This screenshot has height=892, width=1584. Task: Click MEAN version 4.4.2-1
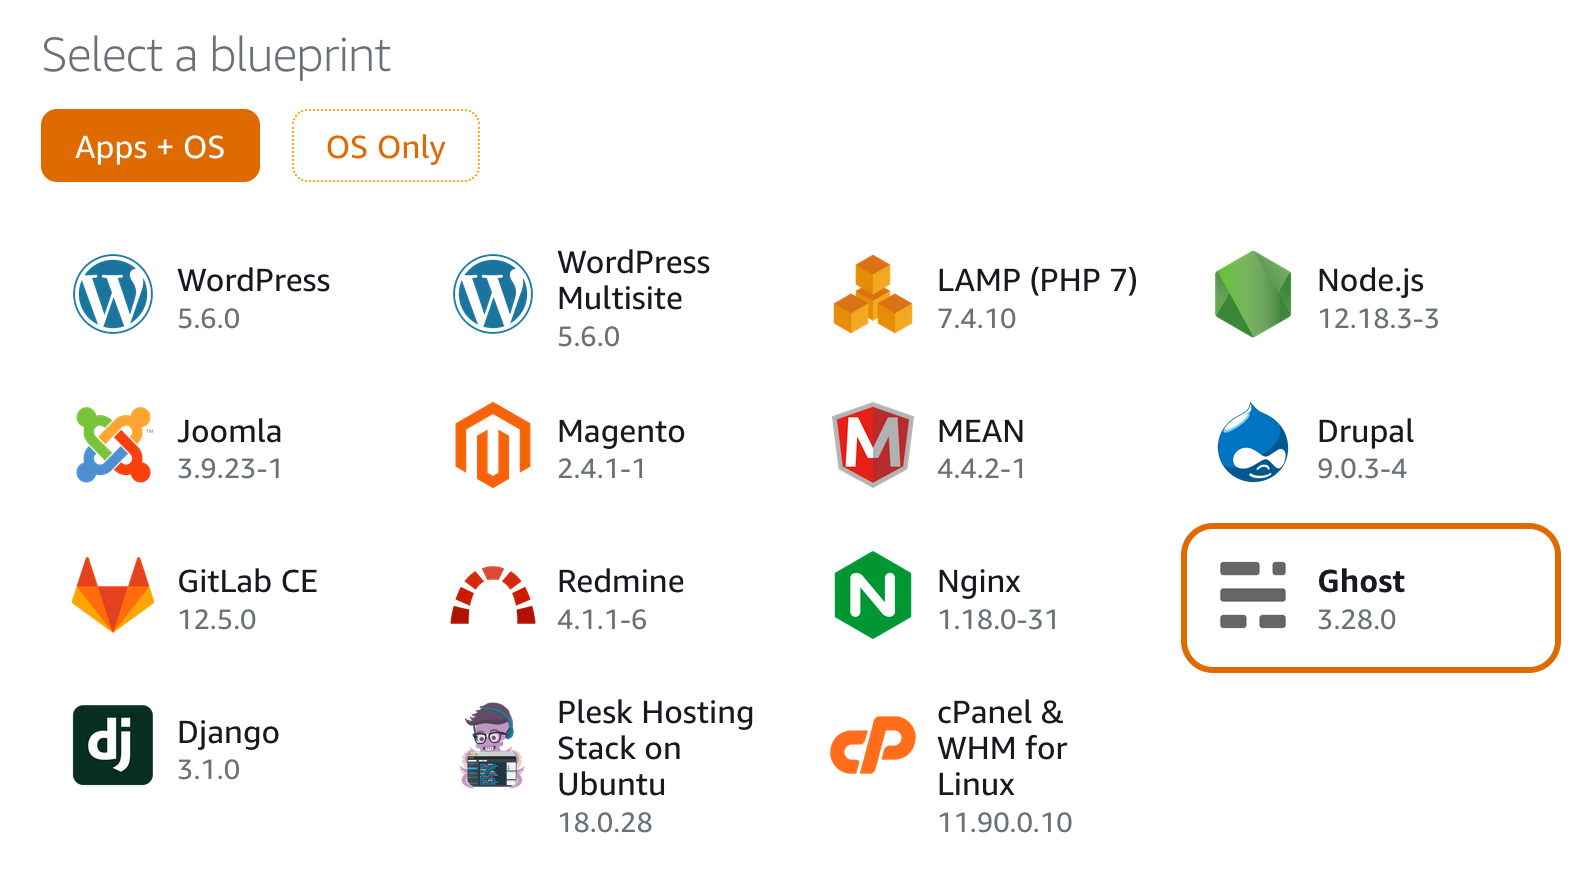(982, 469)
